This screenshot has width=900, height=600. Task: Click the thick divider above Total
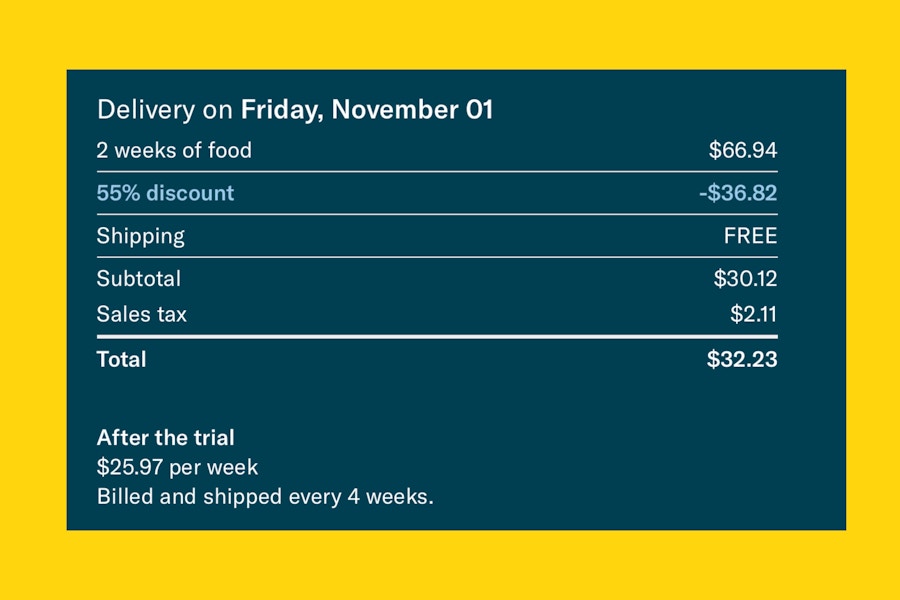click(x=437, y=336)
